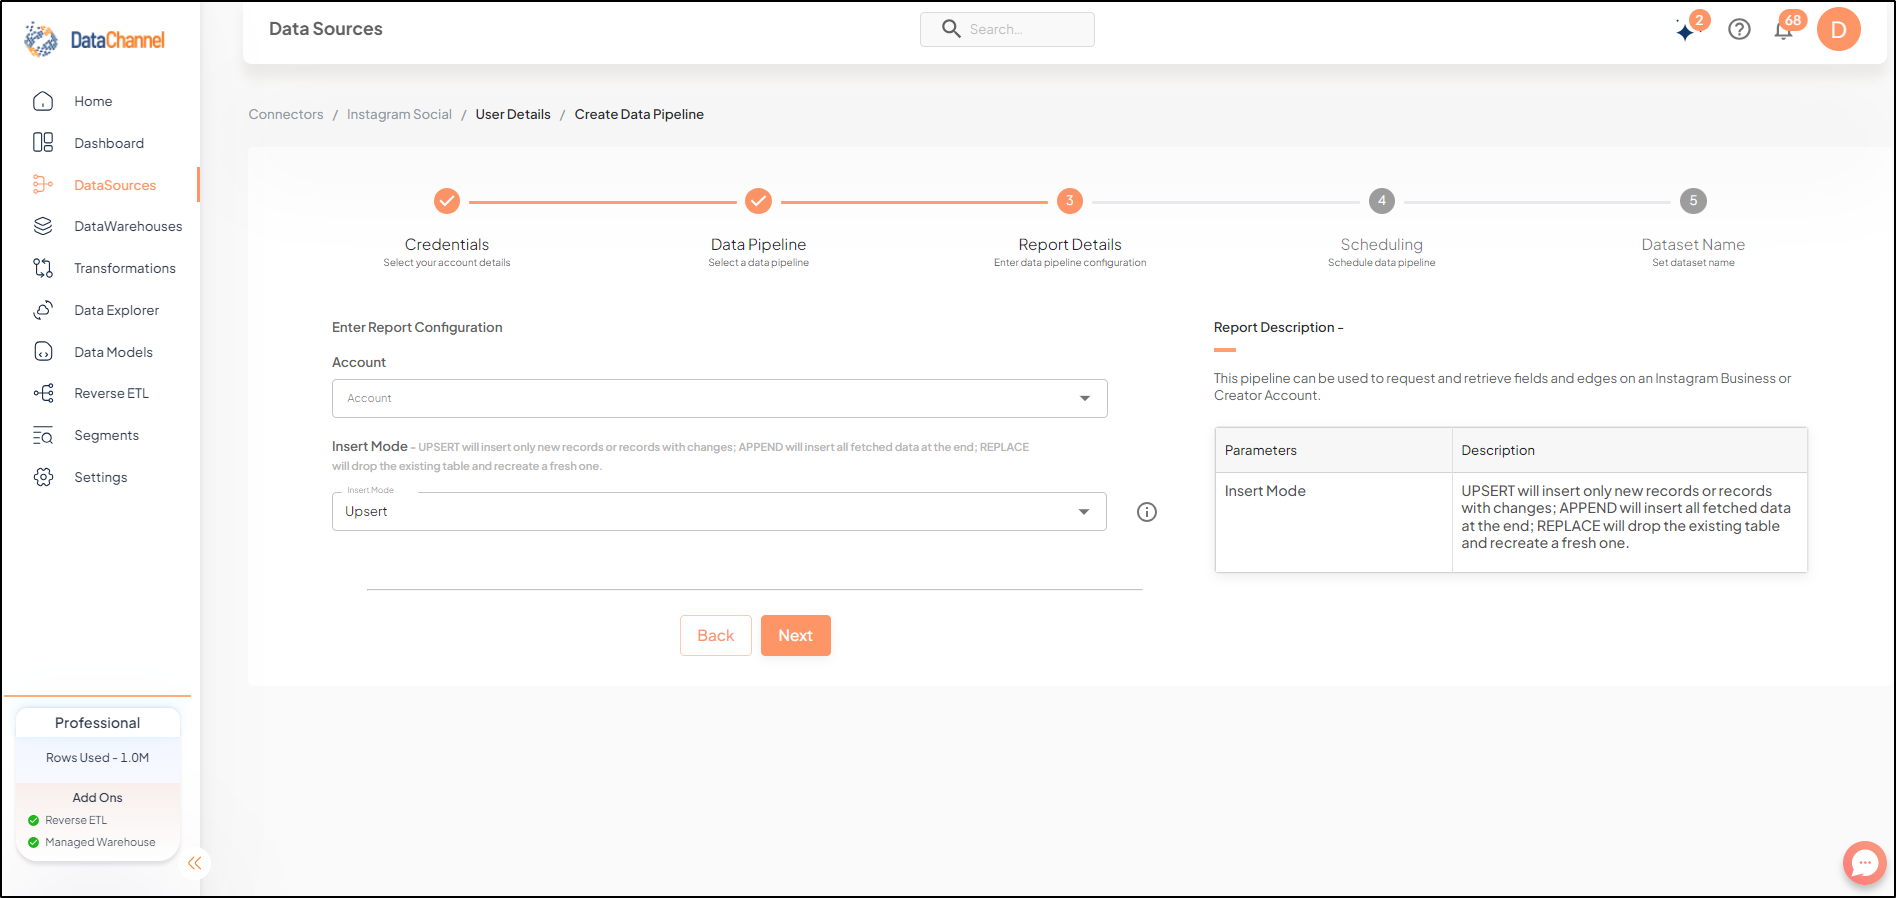Image resolution: width=1896 pixels, height=898 pixels.
Task: Open user avatar D menu
Action: [x=1839, y=30]
